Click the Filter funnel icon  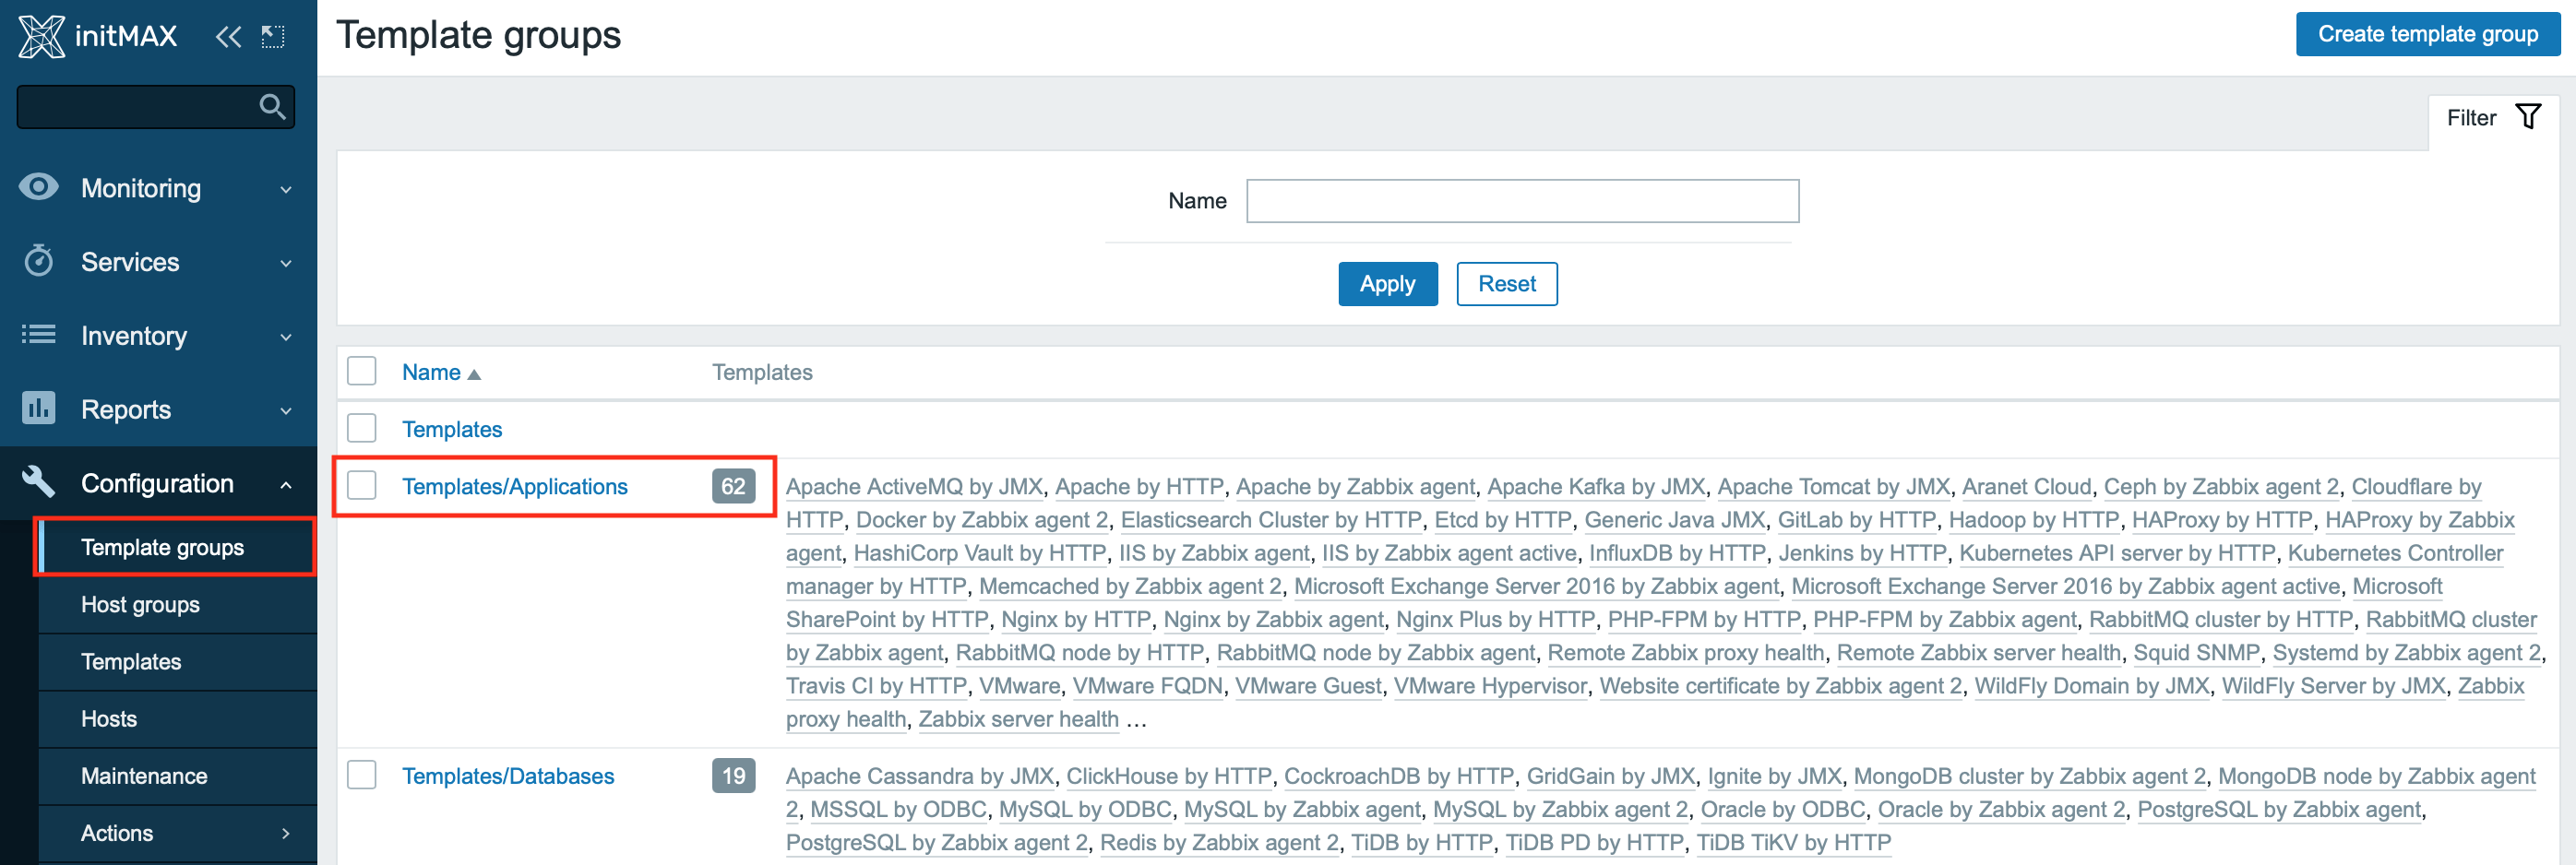[x=2527, y=118]
